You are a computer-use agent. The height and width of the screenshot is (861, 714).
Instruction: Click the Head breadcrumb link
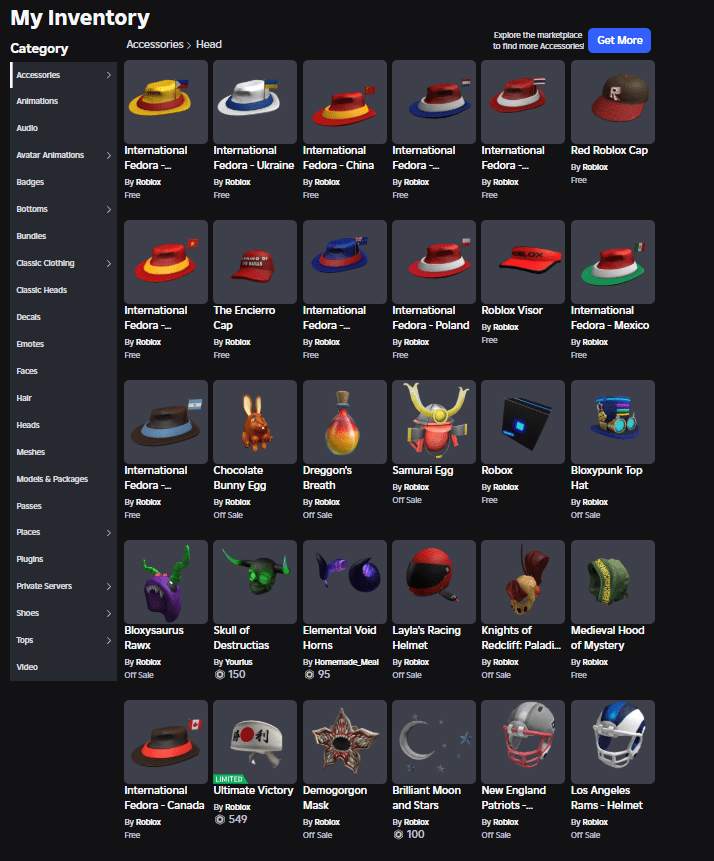click(x=209, y=44)
